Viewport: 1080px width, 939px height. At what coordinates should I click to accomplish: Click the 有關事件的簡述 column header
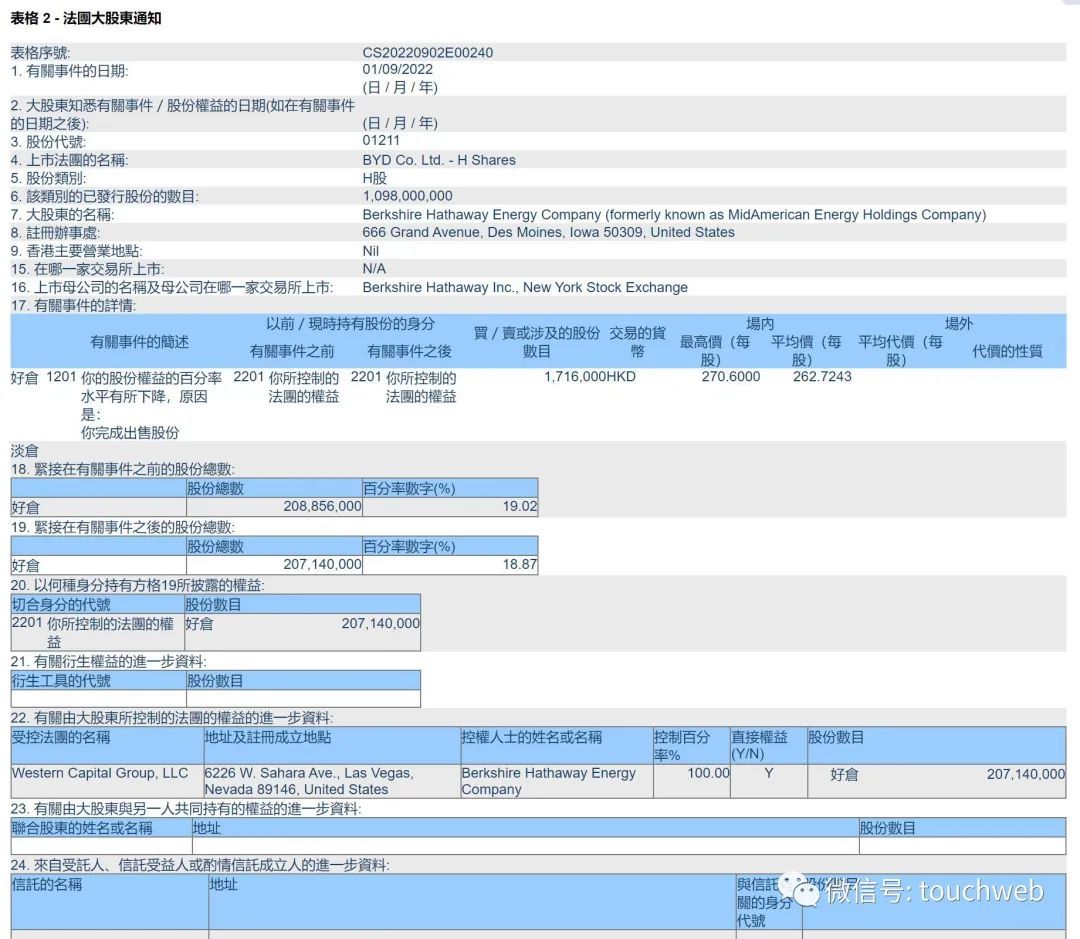click(139, 342)
